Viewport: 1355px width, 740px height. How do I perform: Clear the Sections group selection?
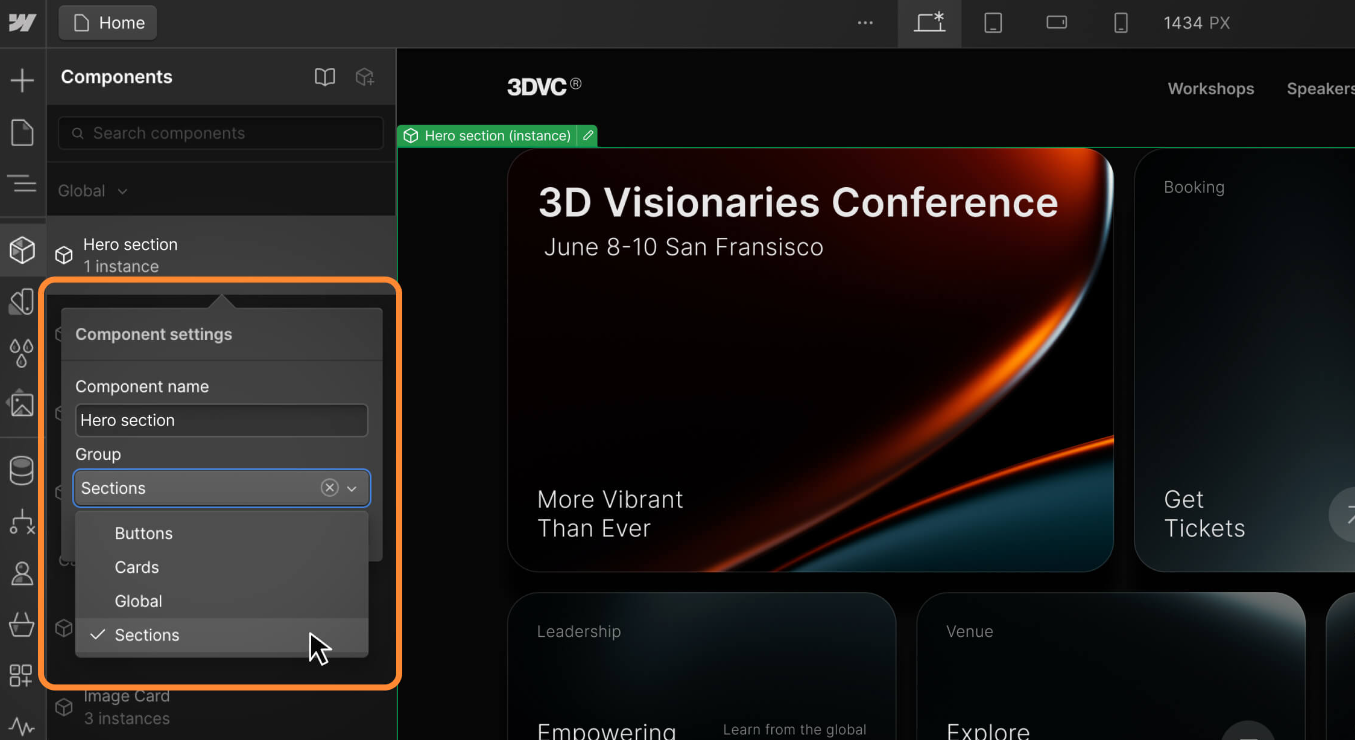pyautogui.click(x=329, y=488)
